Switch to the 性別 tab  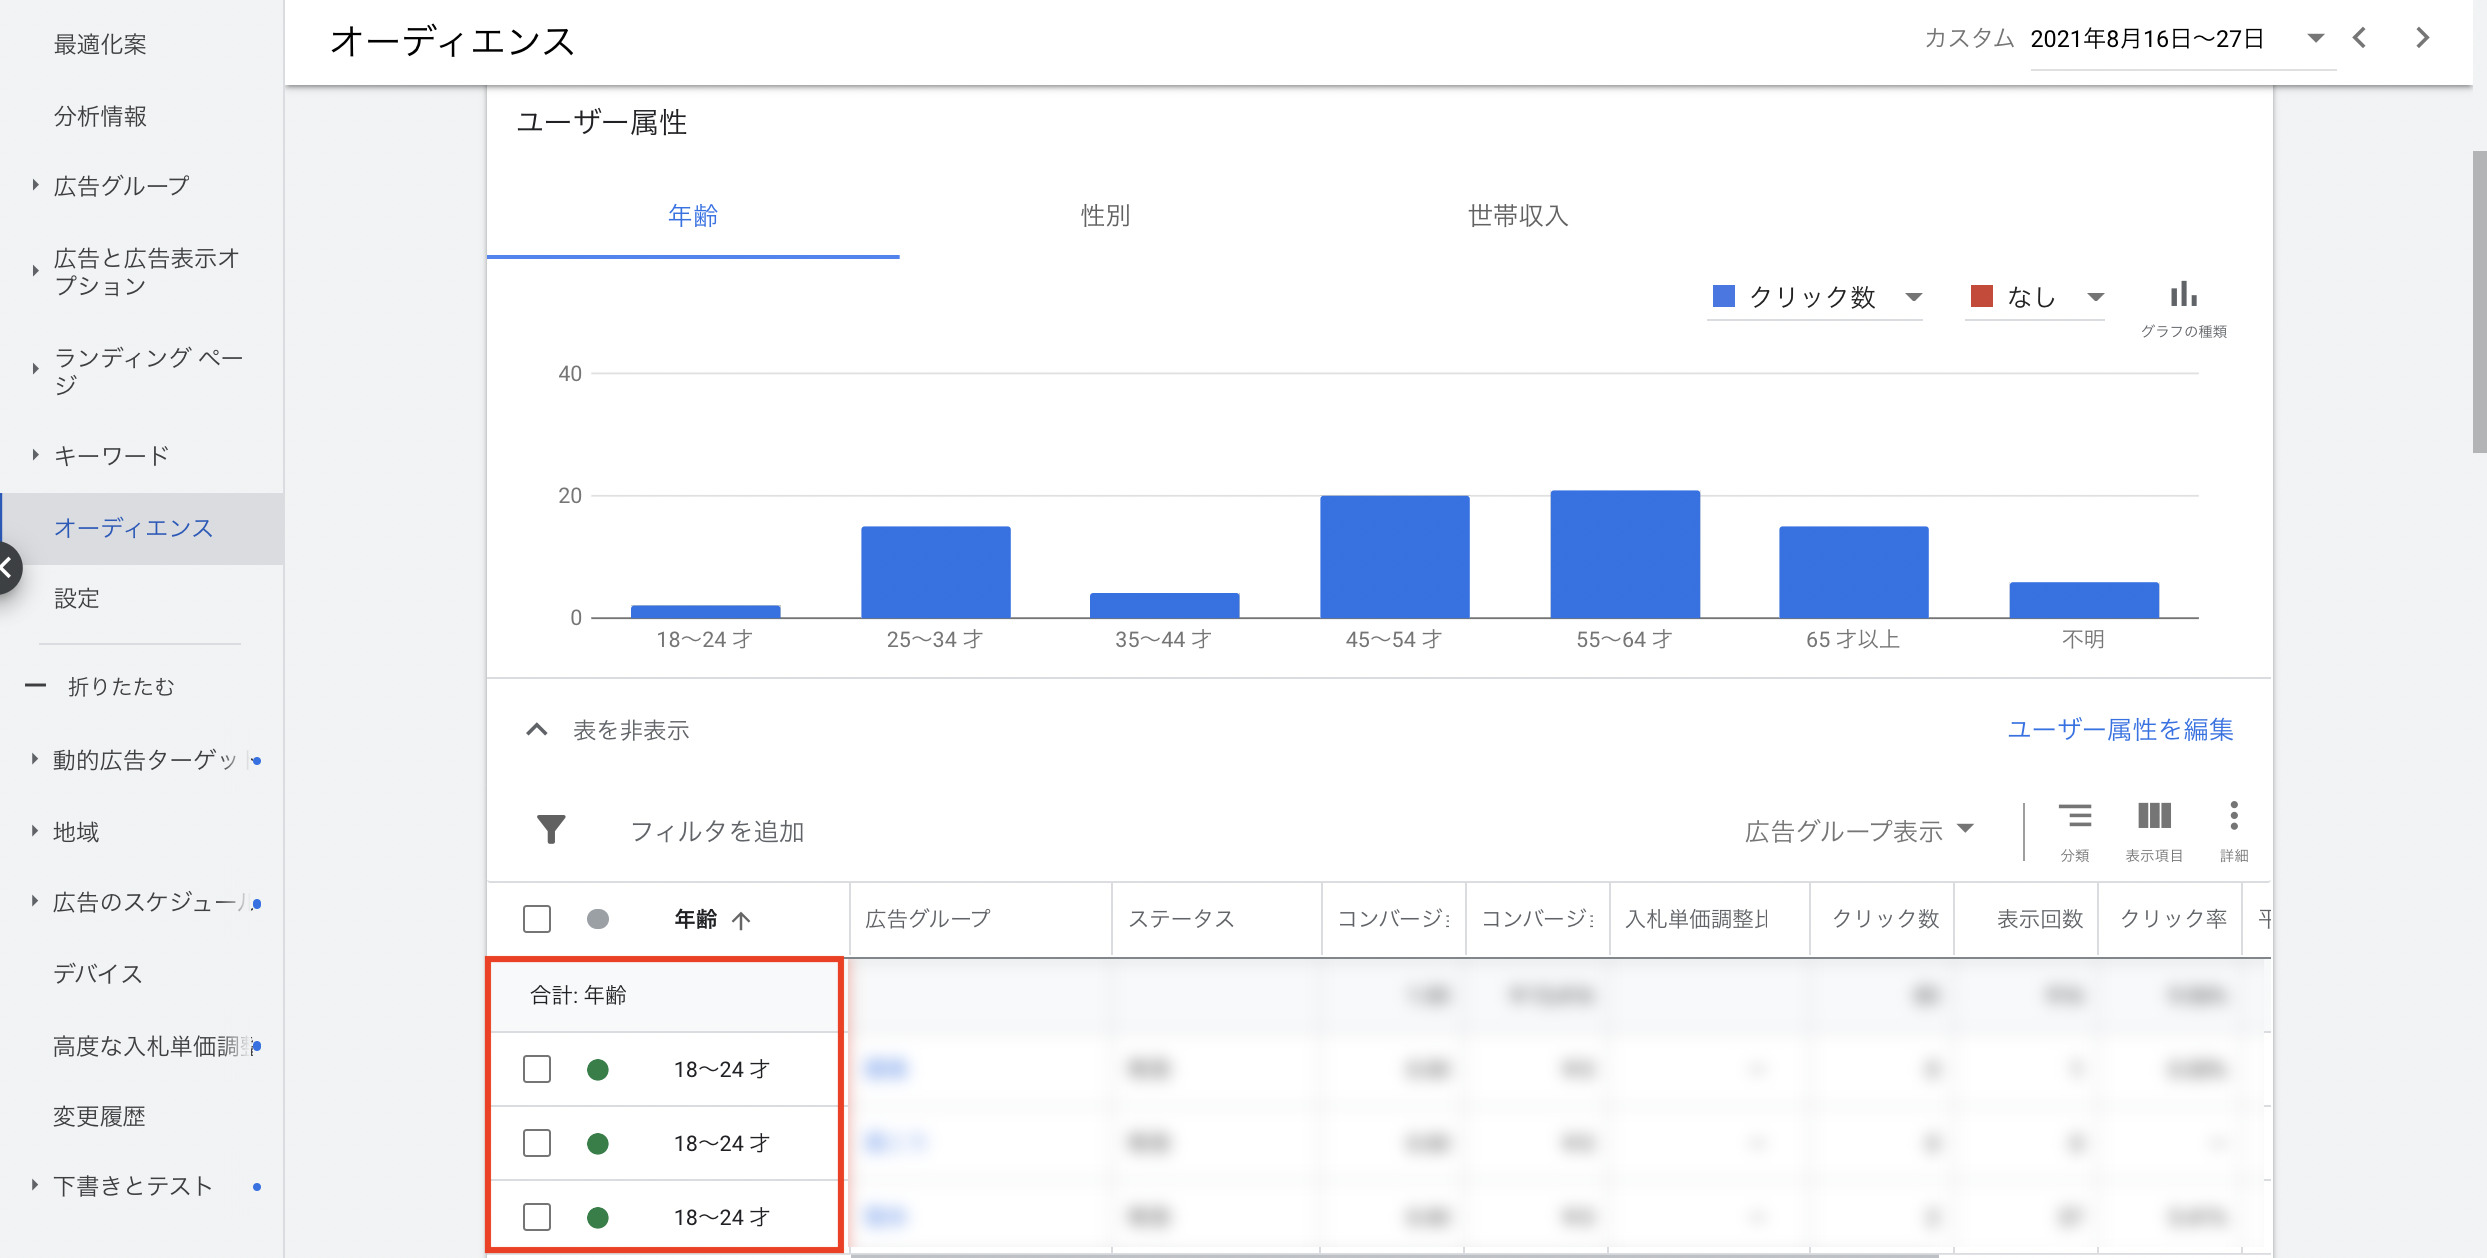(1104, 215)
